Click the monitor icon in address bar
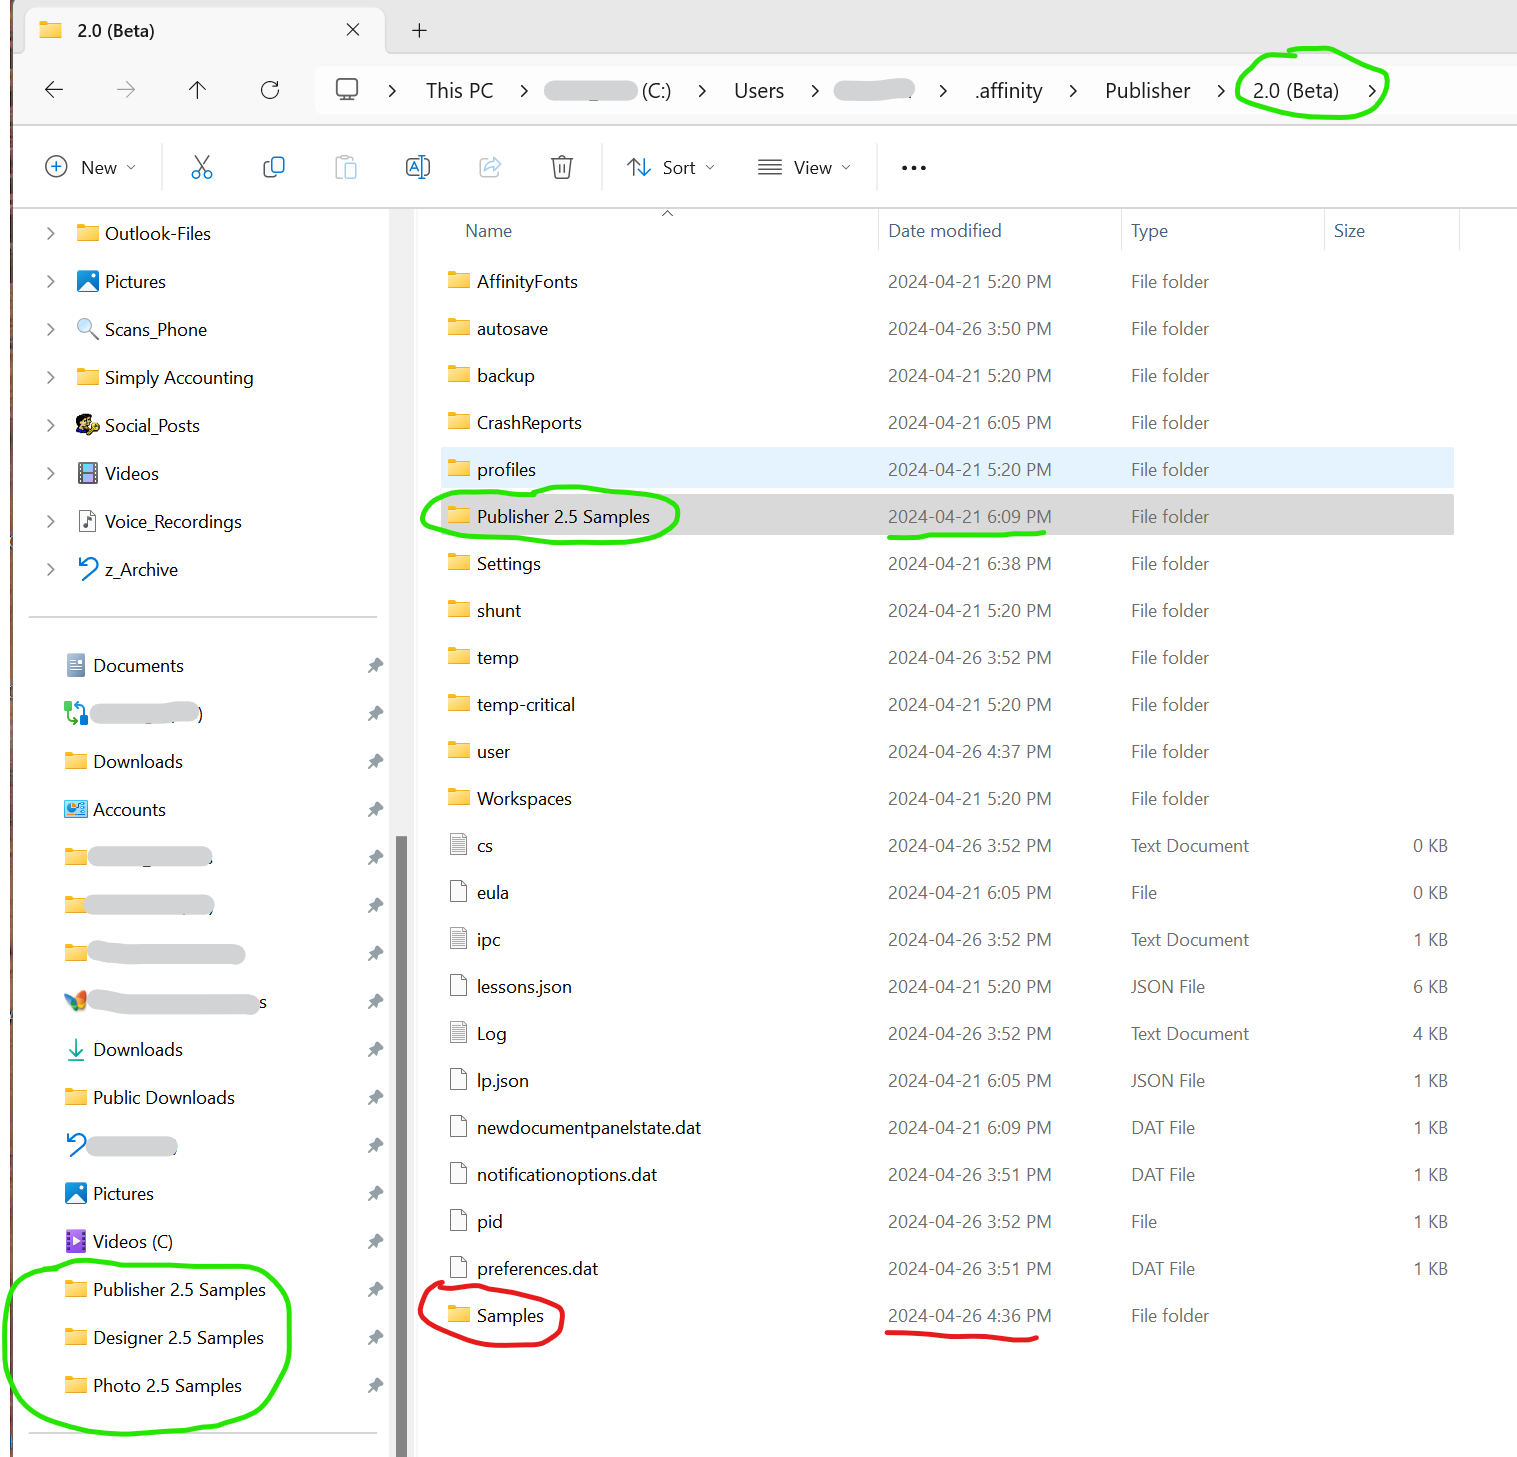The width and height of the screenshot is (1517, 1457). click(347, 90)
